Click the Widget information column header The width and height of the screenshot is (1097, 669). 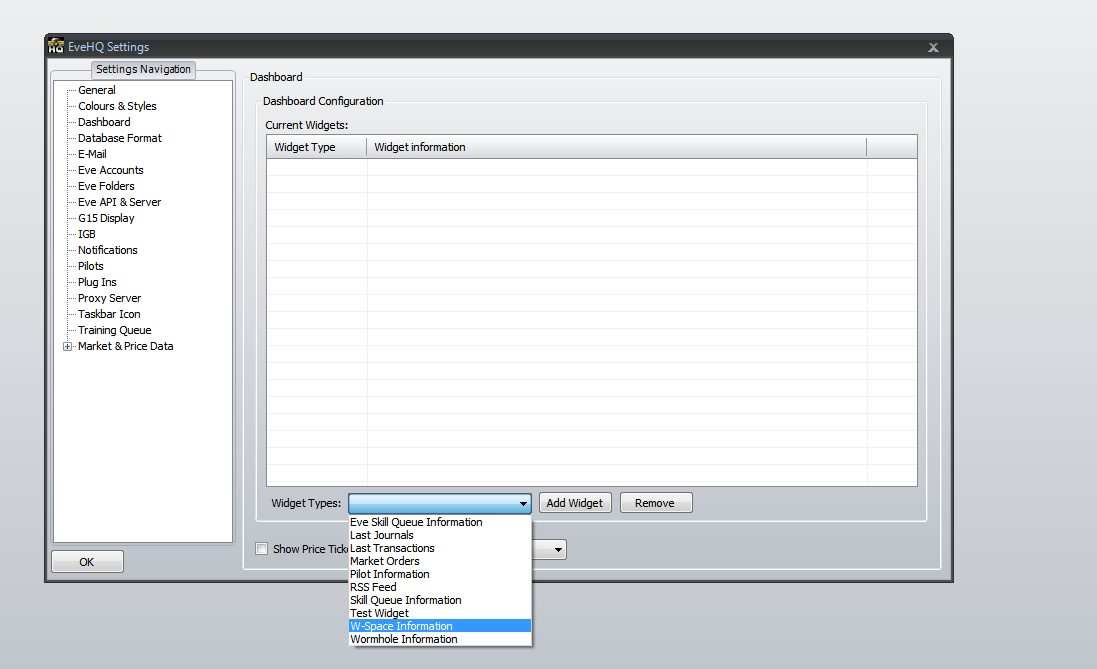(x=616, y=147)
